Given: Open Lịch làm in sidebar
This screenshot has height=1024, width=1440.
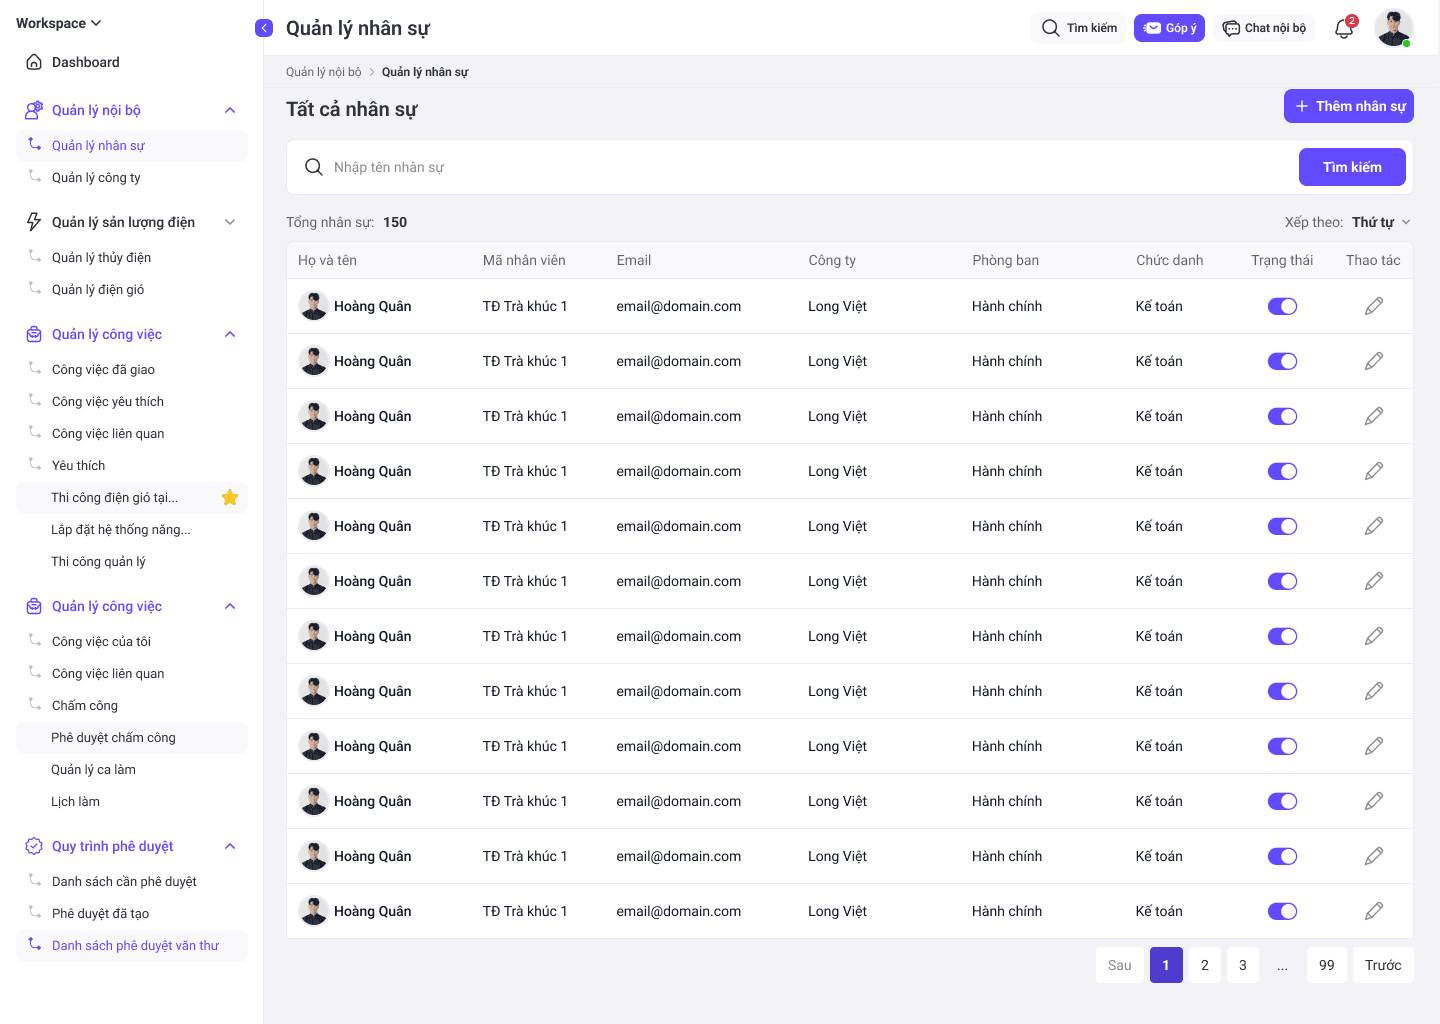Looking at the screenshot, I should [x=132, y=801].
